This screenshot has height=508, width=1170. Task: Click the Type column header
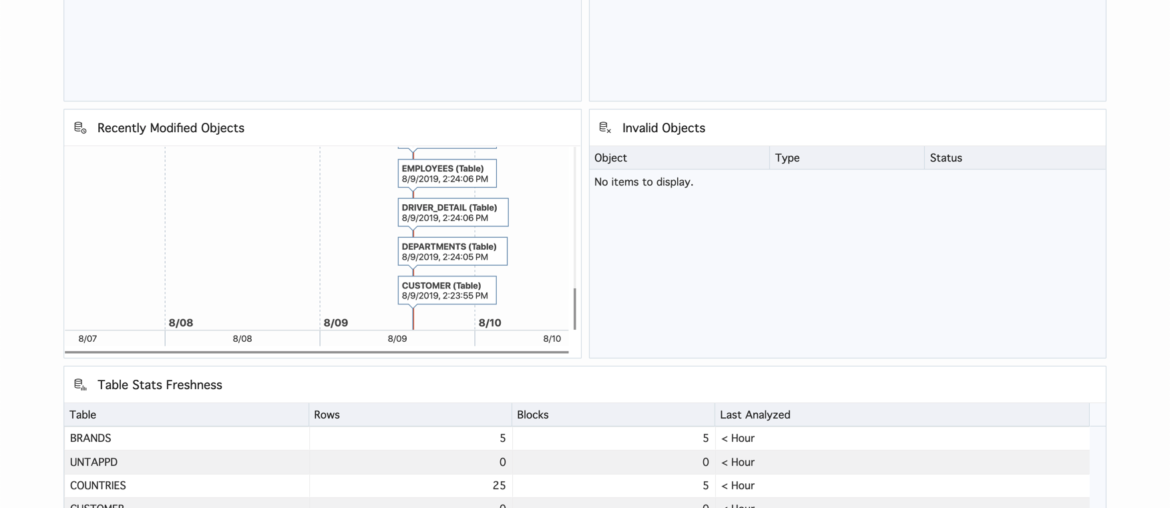[846, 158]
